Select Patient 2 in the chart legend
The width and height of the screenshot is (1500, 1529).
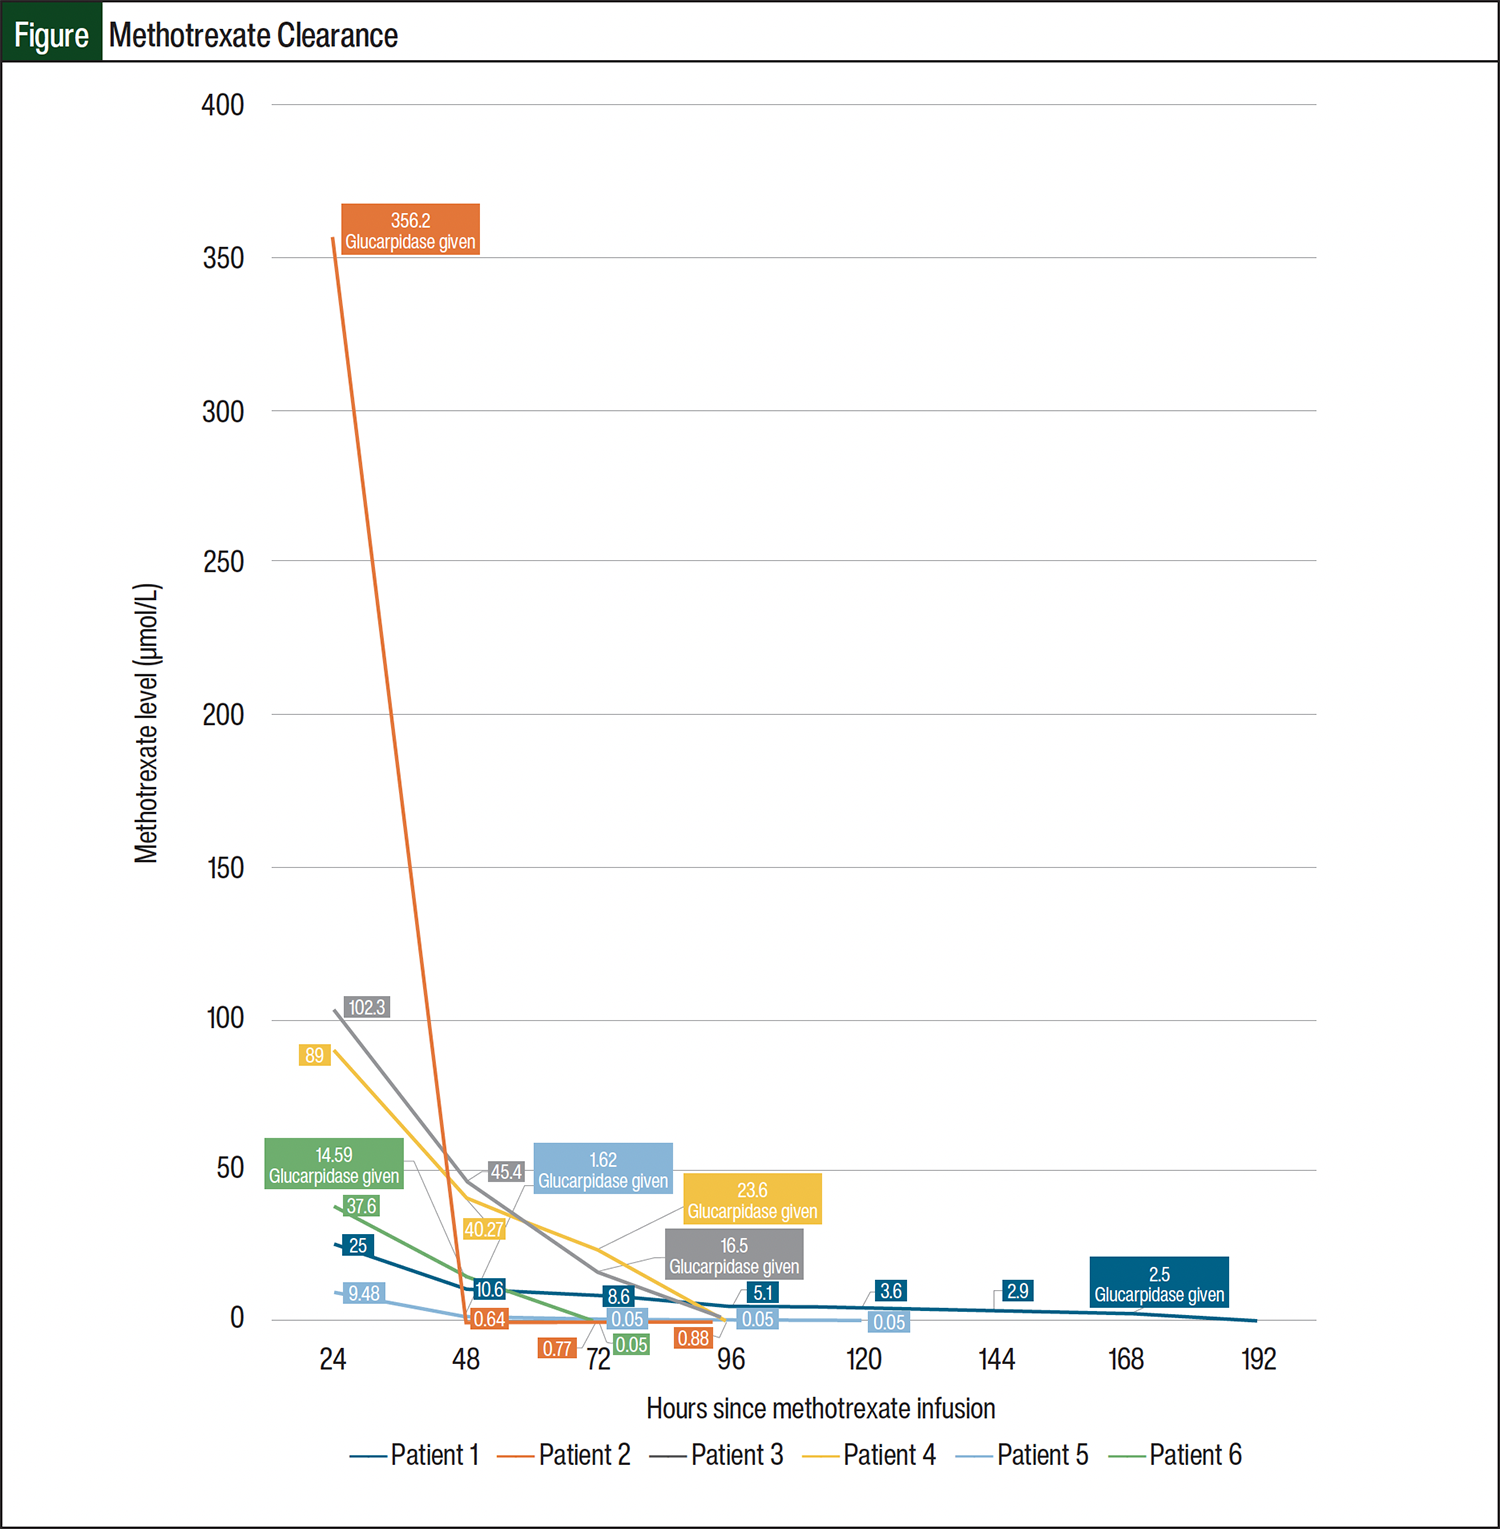click(x=565, y=1455)
